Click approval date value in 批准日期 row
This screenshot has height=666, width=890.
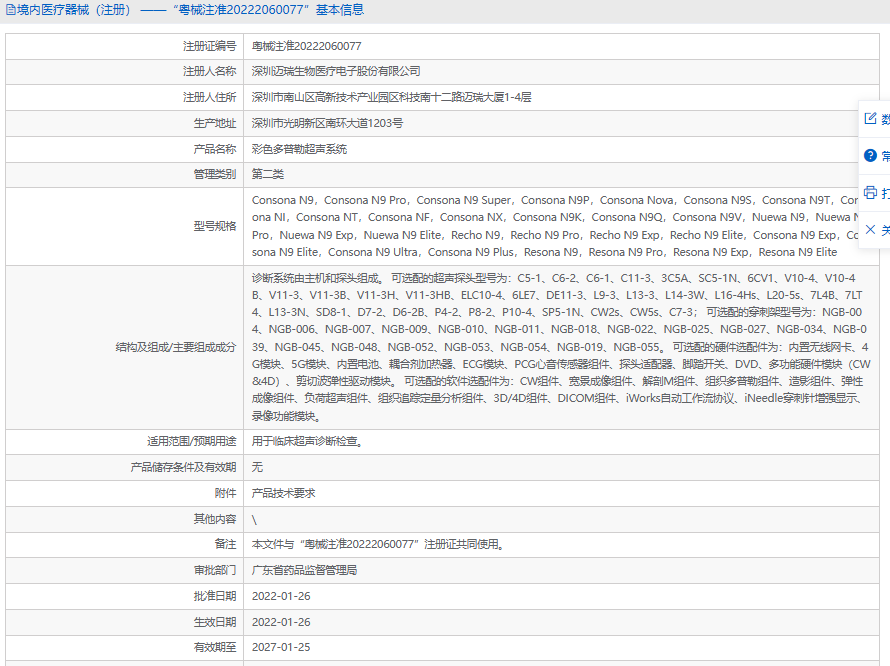coord(281,596)
